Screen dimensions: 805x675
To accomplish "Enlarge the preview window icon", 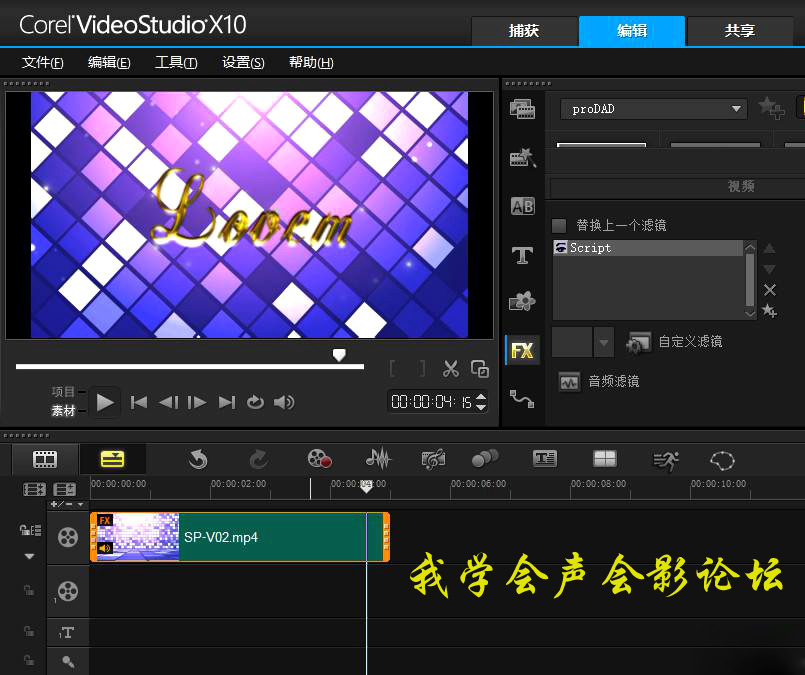I will [480, 369].
